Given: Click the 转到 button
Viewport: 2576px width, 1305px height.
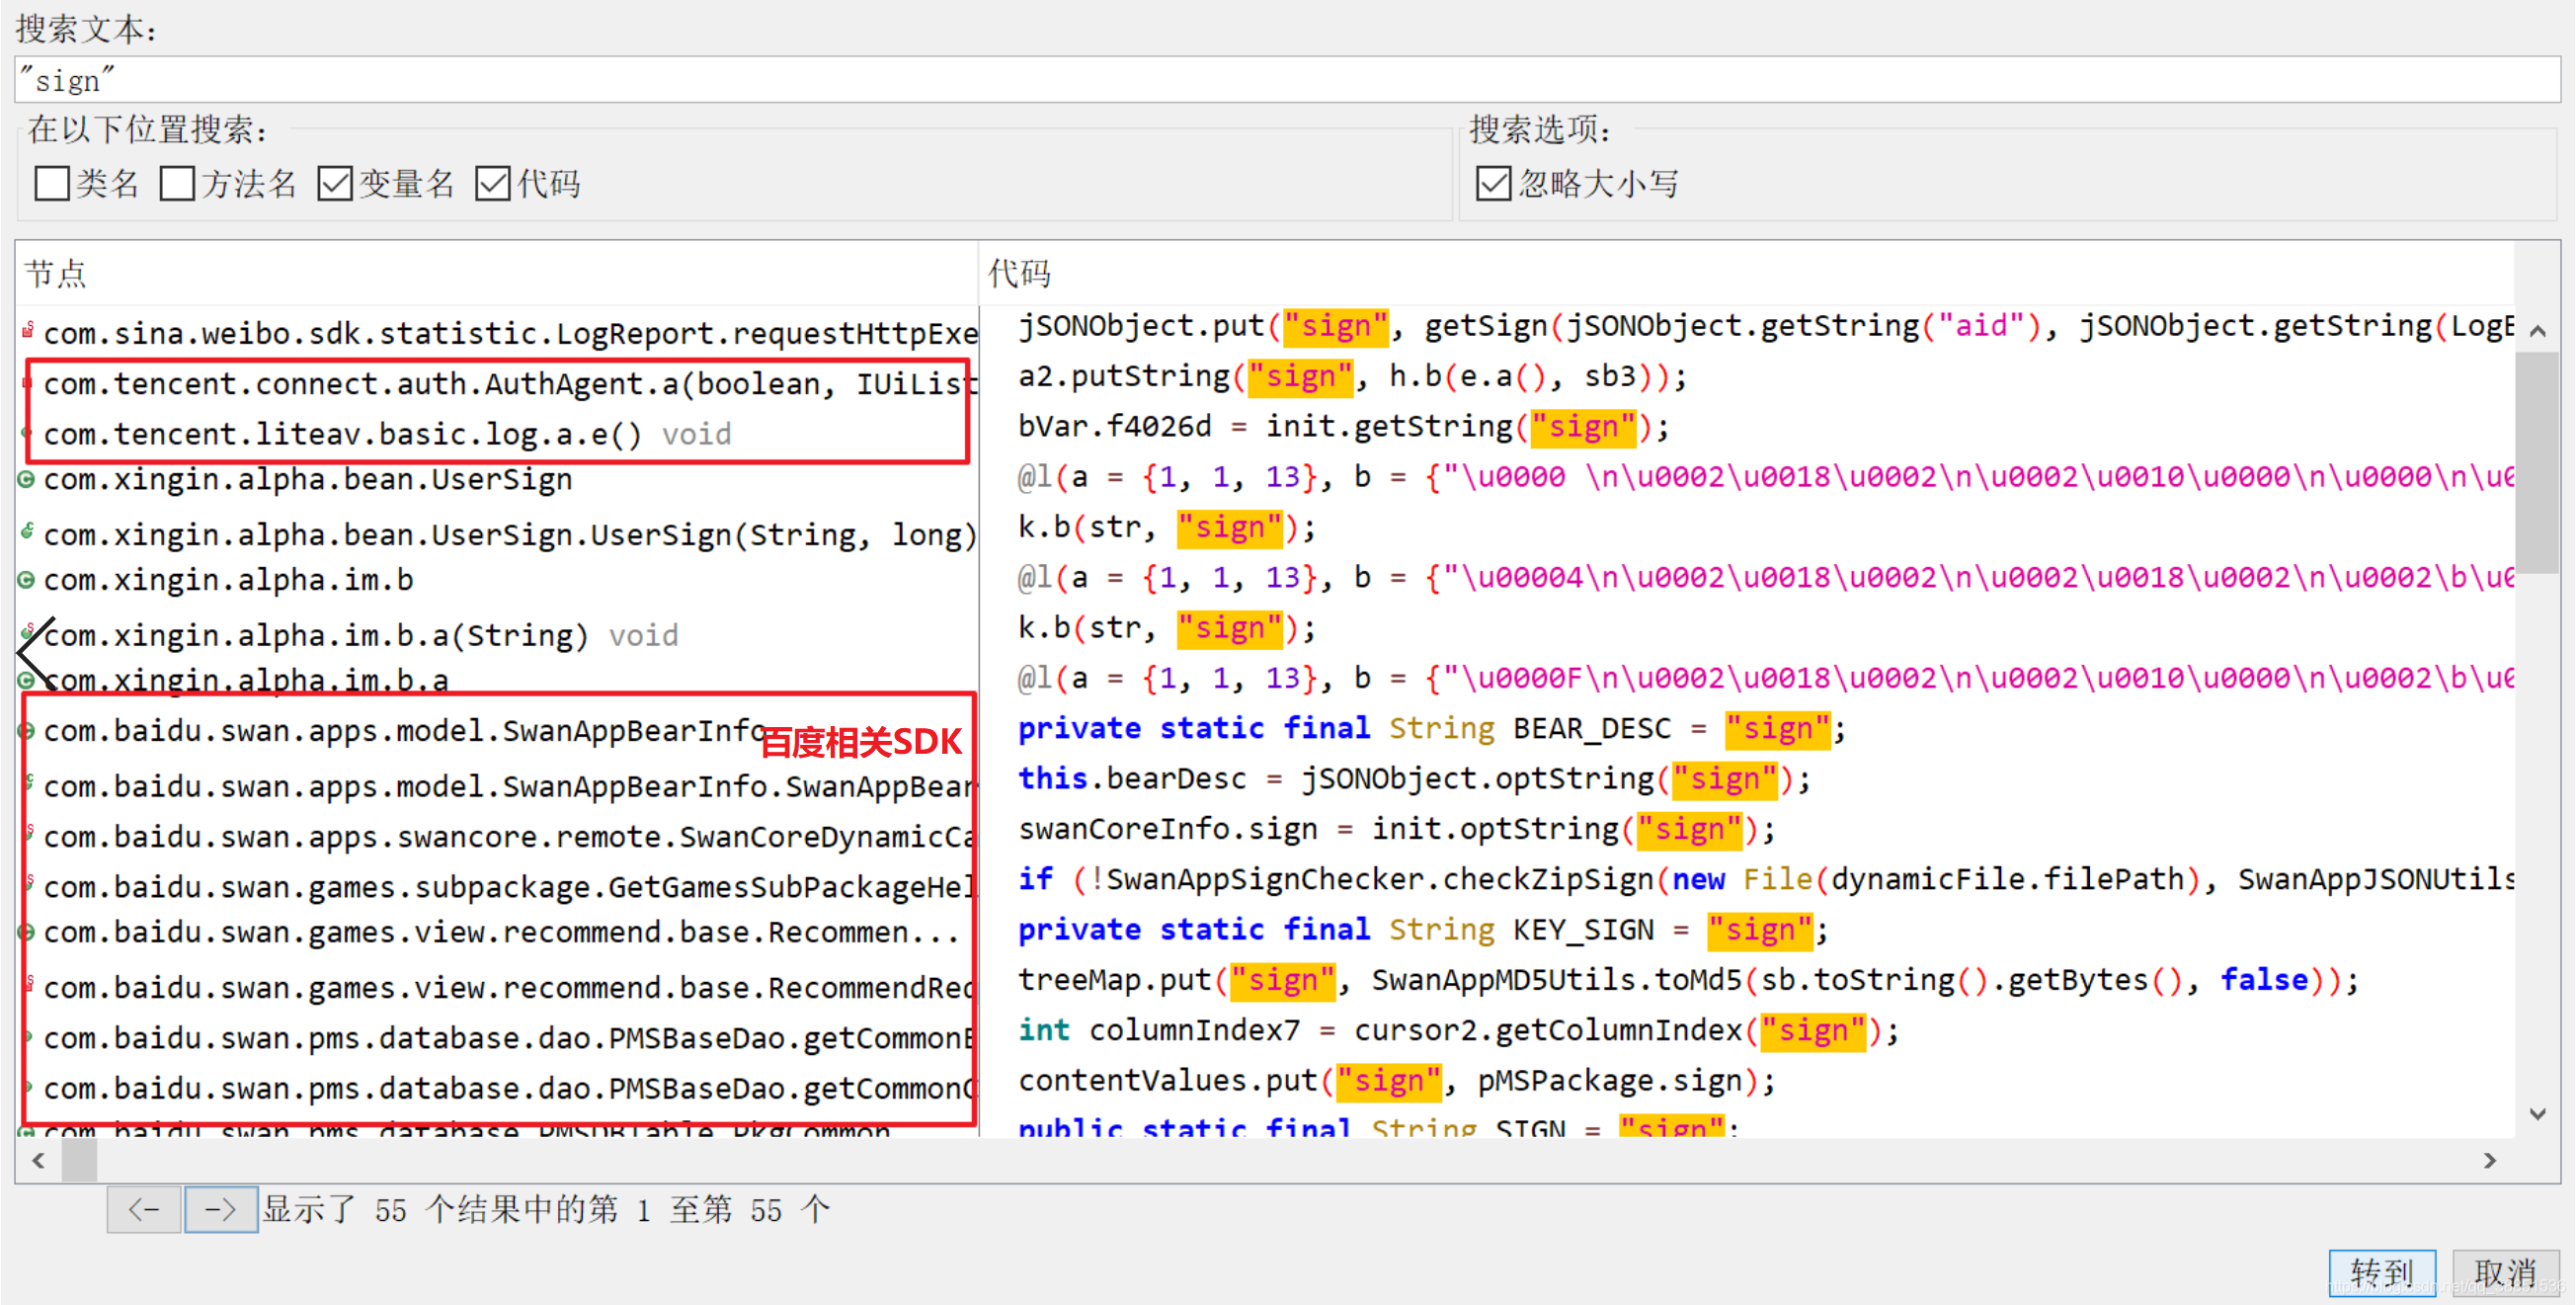Looking at the screenshot, I should click(2382, 1272).
